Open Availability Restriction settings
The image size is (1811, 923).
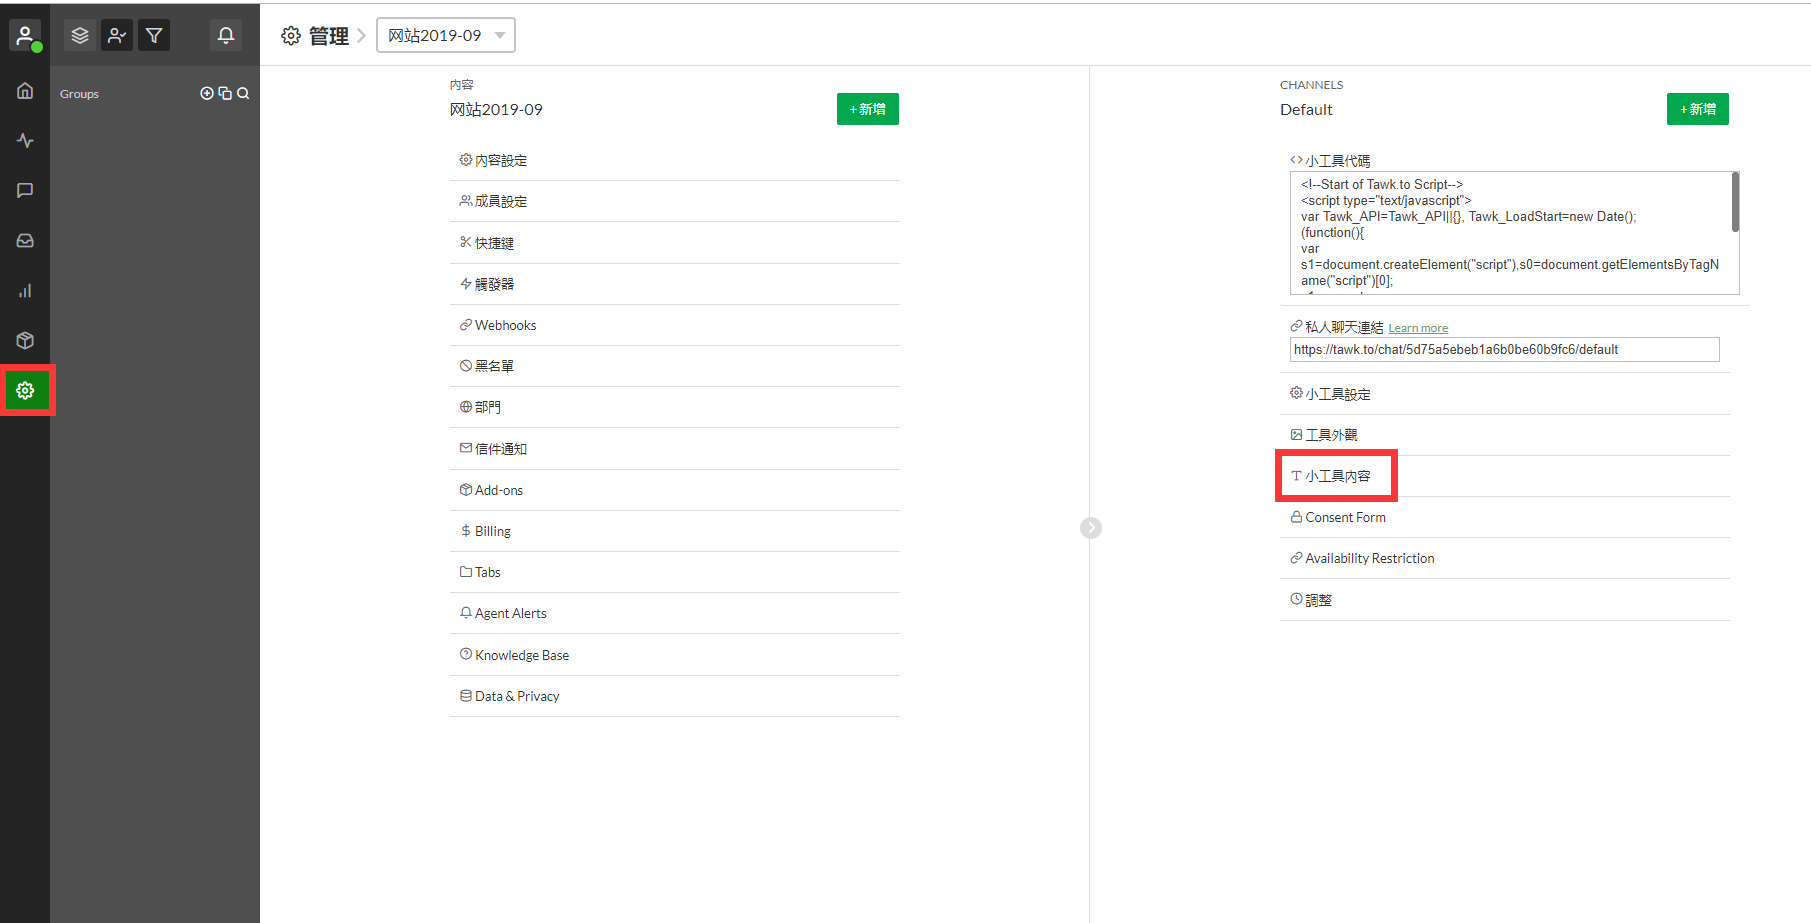point(1369,558)
